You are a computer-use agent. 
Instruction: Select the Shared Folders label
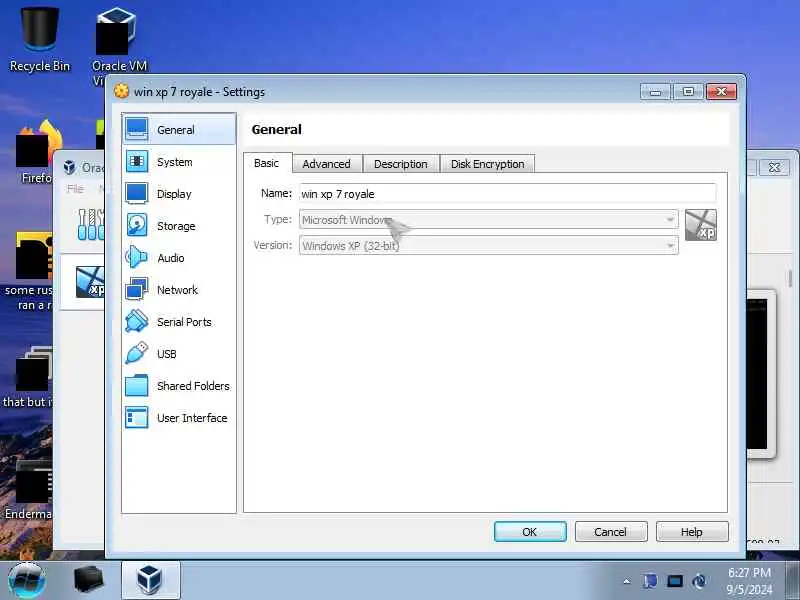[x=193, y=386]
